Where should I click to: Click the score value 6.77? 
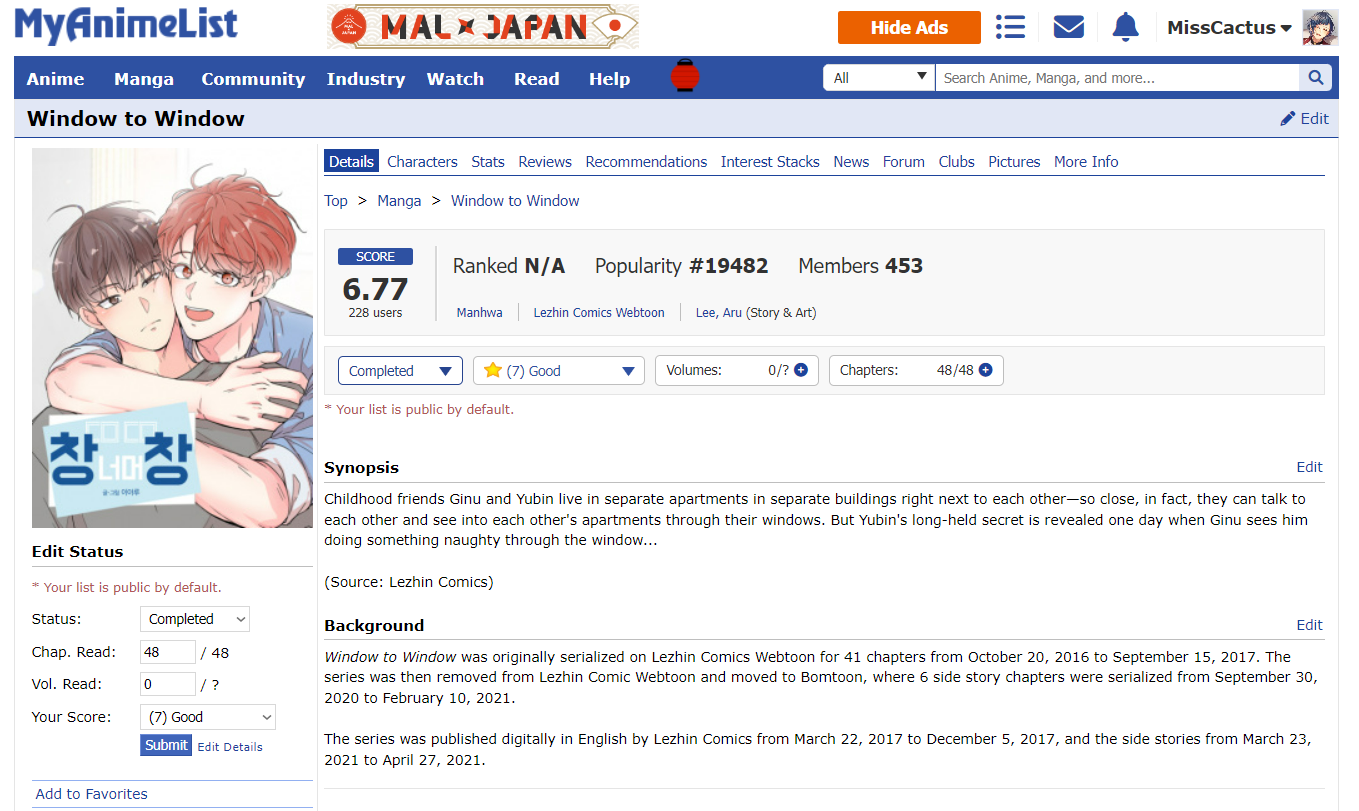[375, 289]
